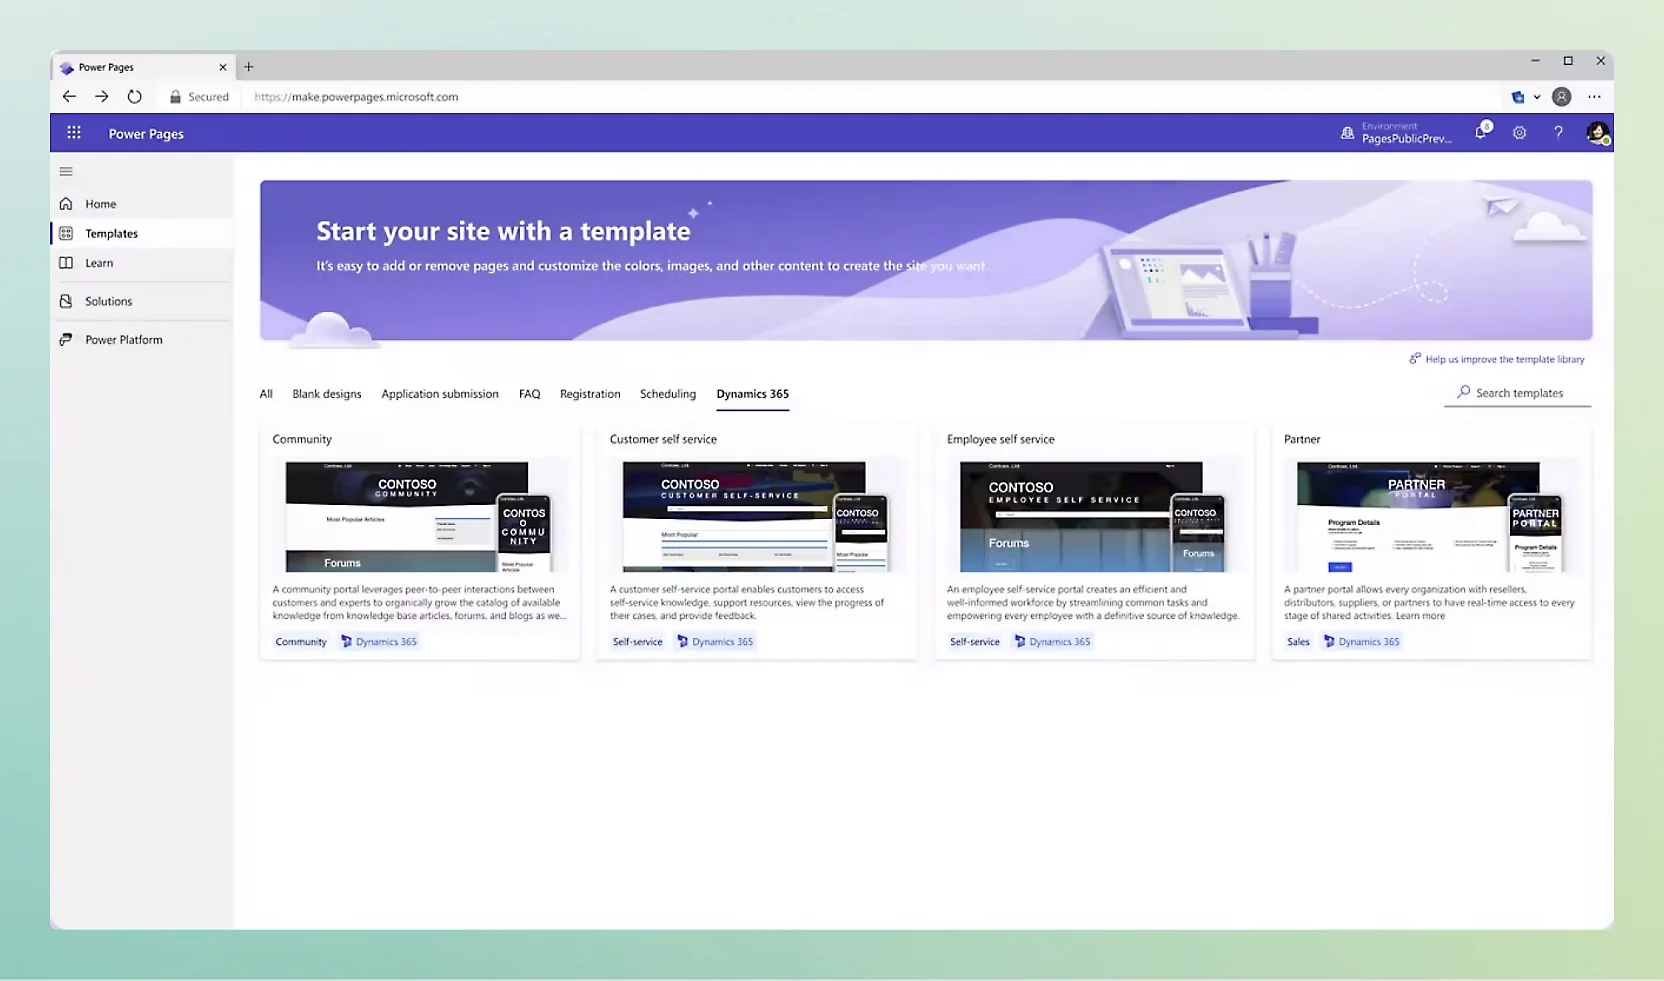Click the Secured lock icon

[175, 97]
